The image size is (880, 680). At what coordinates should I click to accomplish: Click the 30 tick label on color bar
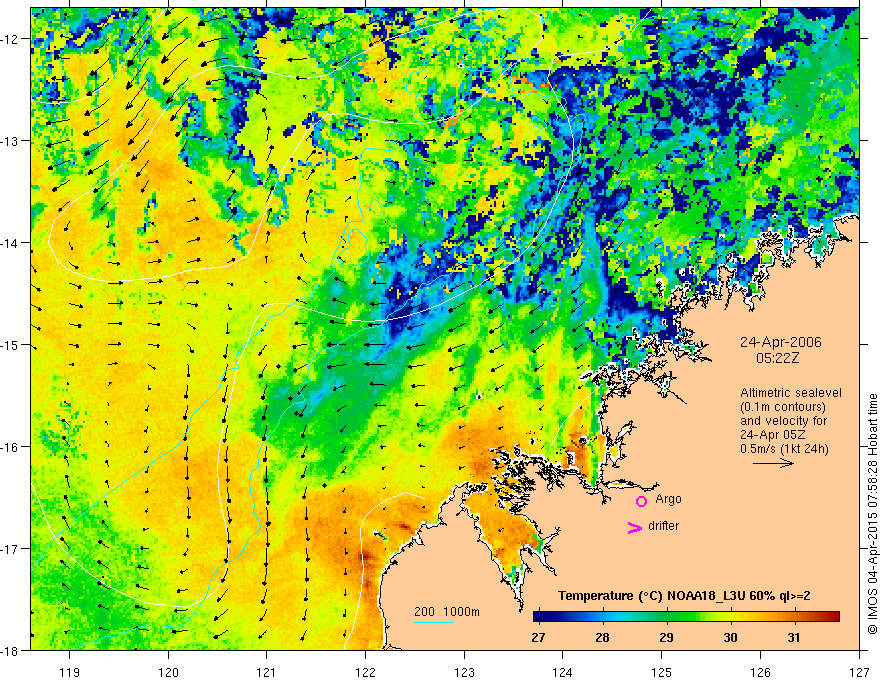click(x=730, y=637)
